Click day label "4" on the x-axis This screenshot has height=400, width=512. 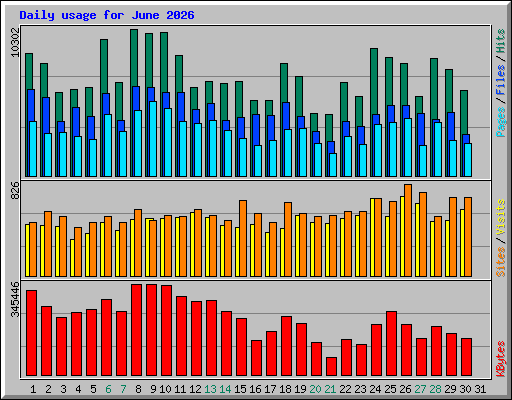coord(78,389)
